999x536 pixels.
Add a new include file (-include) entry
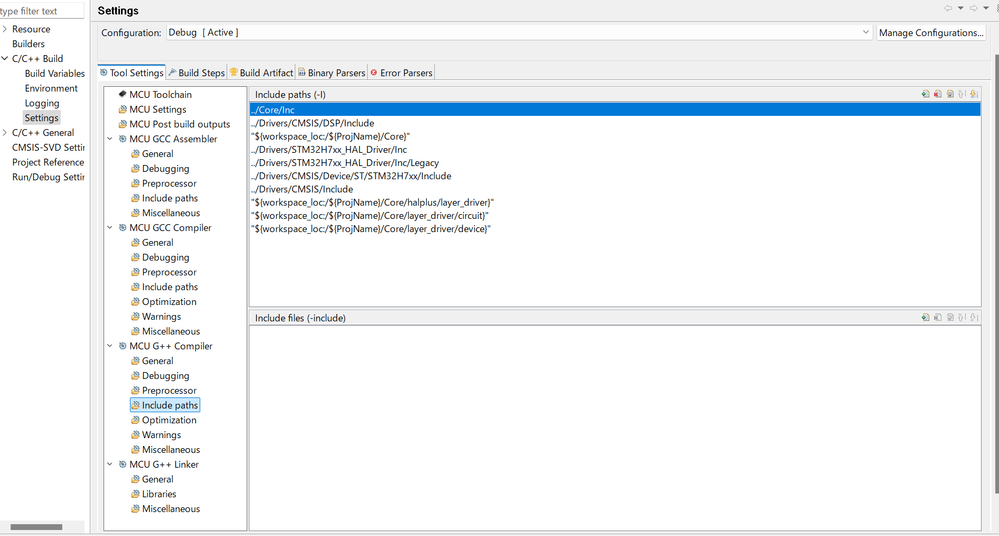click(x=925, y=317)
